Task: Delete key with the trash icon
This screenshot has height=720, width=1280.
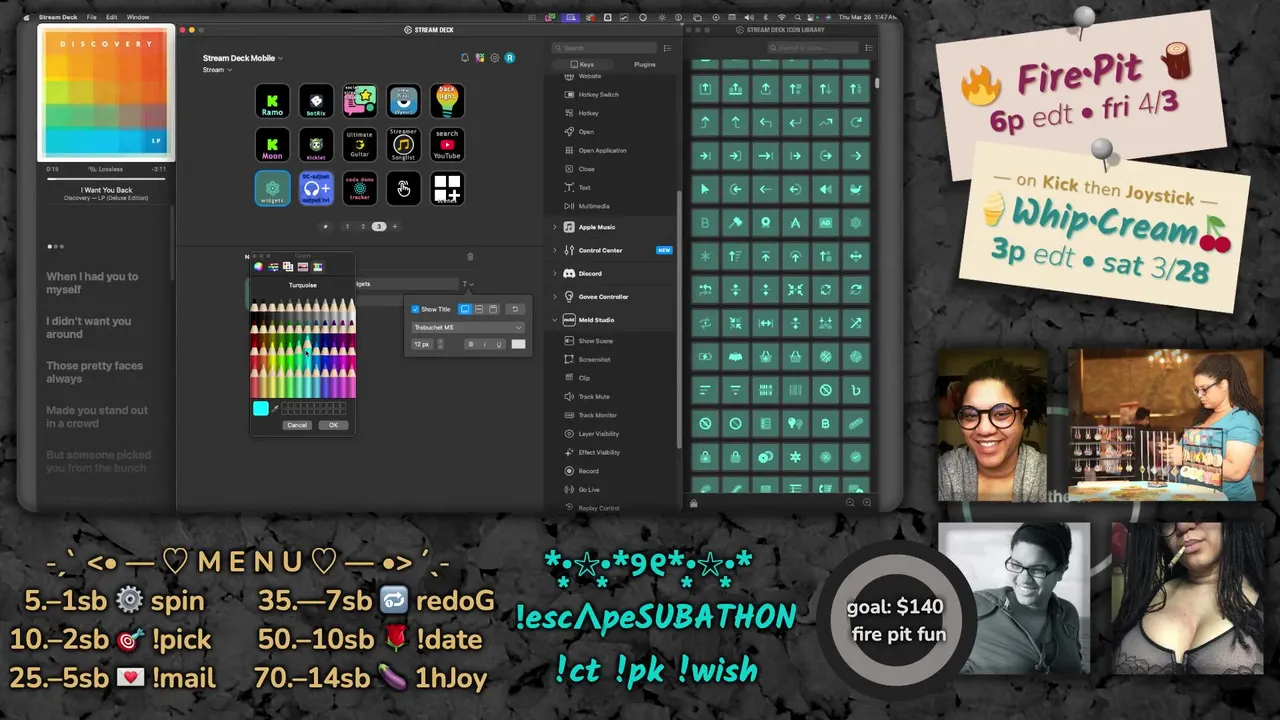Action: point(470,257)
